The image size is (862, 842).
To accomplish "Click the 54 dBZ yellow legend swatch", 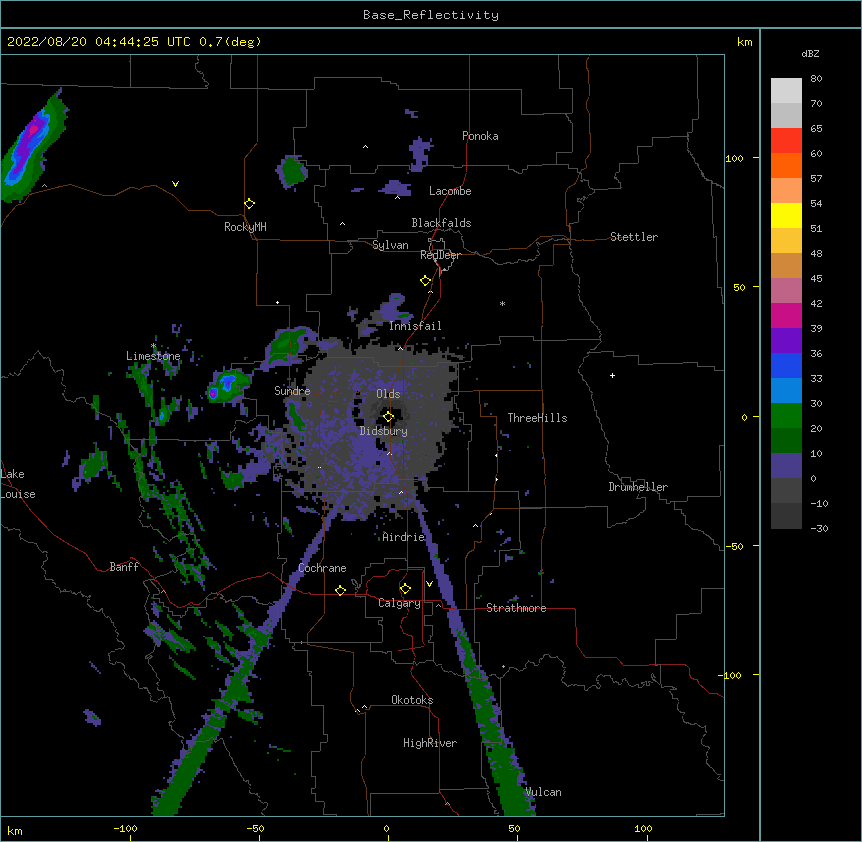I will (786, 215).
